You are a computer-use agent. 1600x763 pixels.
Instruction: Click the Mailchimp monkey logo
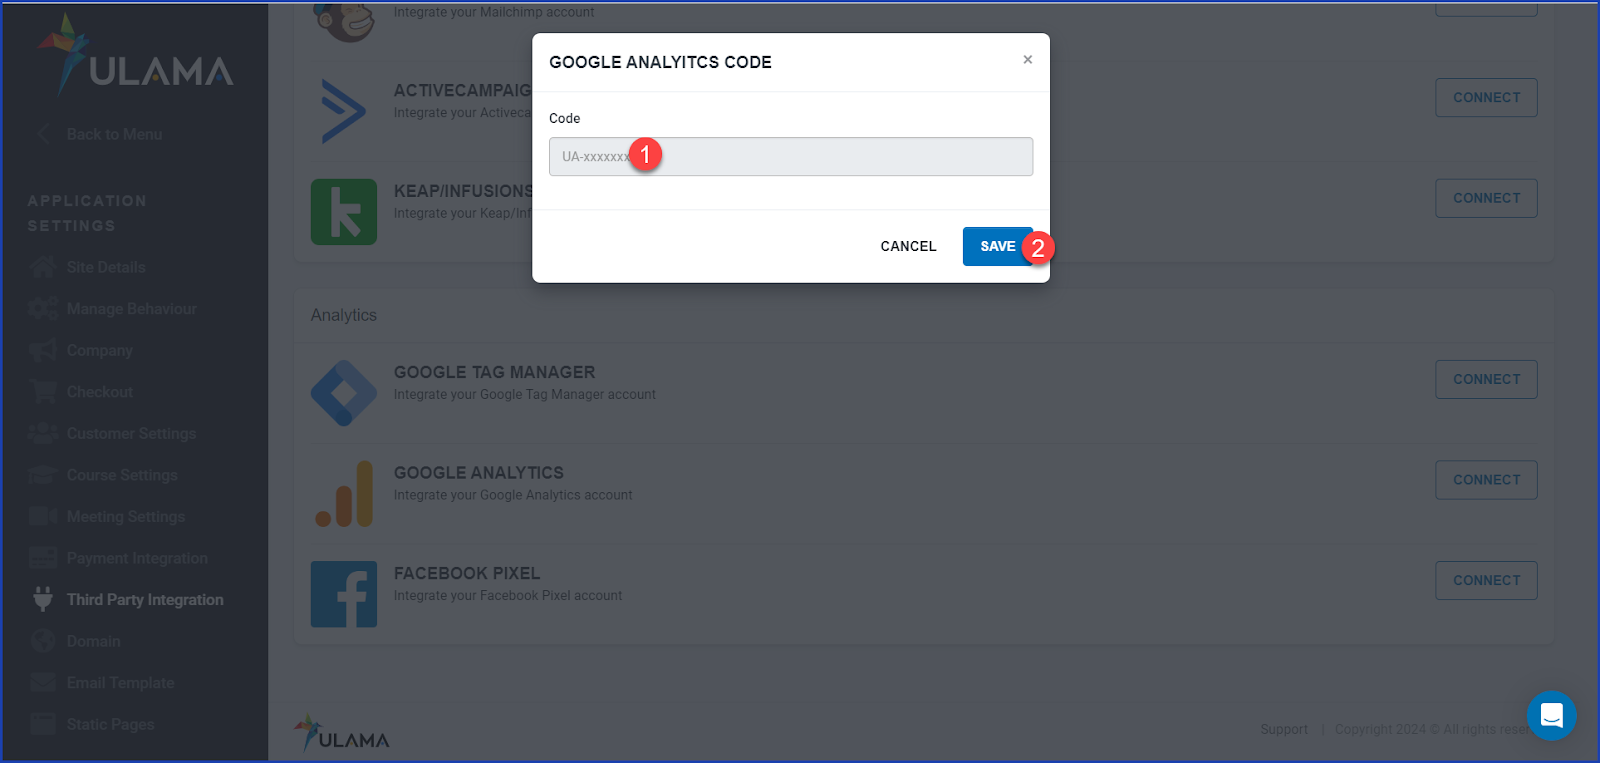[345, 20]
